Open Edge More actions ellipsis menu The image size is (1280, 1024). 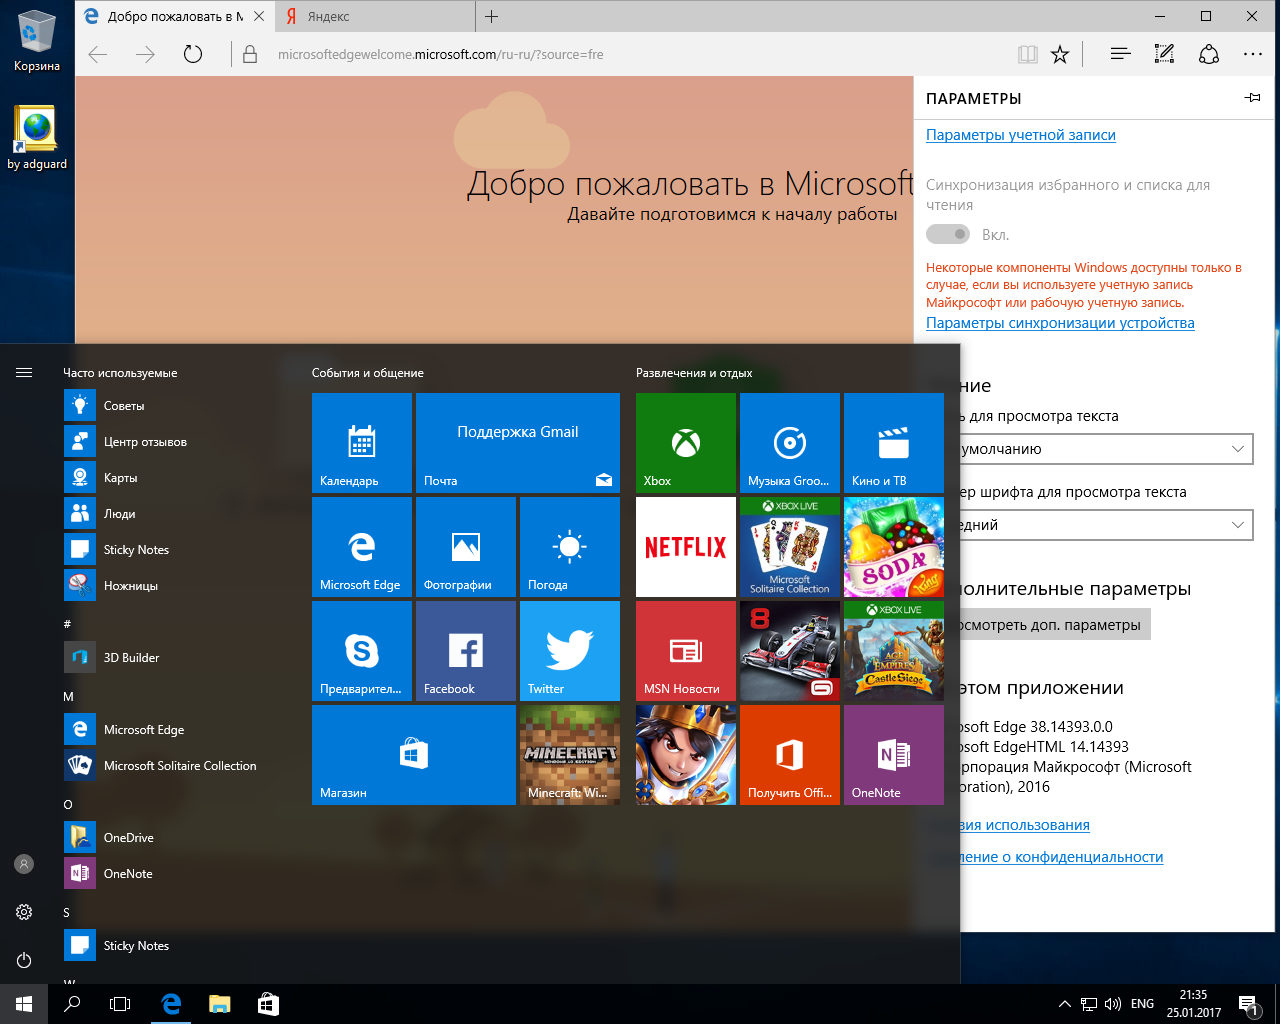click(x=1253, y=54)
